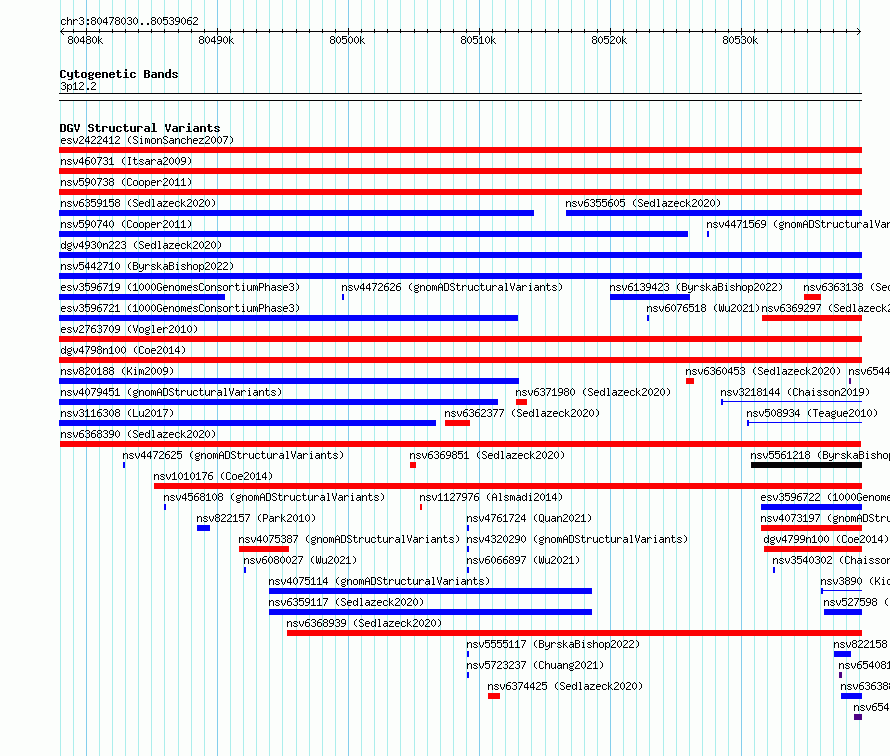Select the 3p12.2 cytogenetic band label

78,86
